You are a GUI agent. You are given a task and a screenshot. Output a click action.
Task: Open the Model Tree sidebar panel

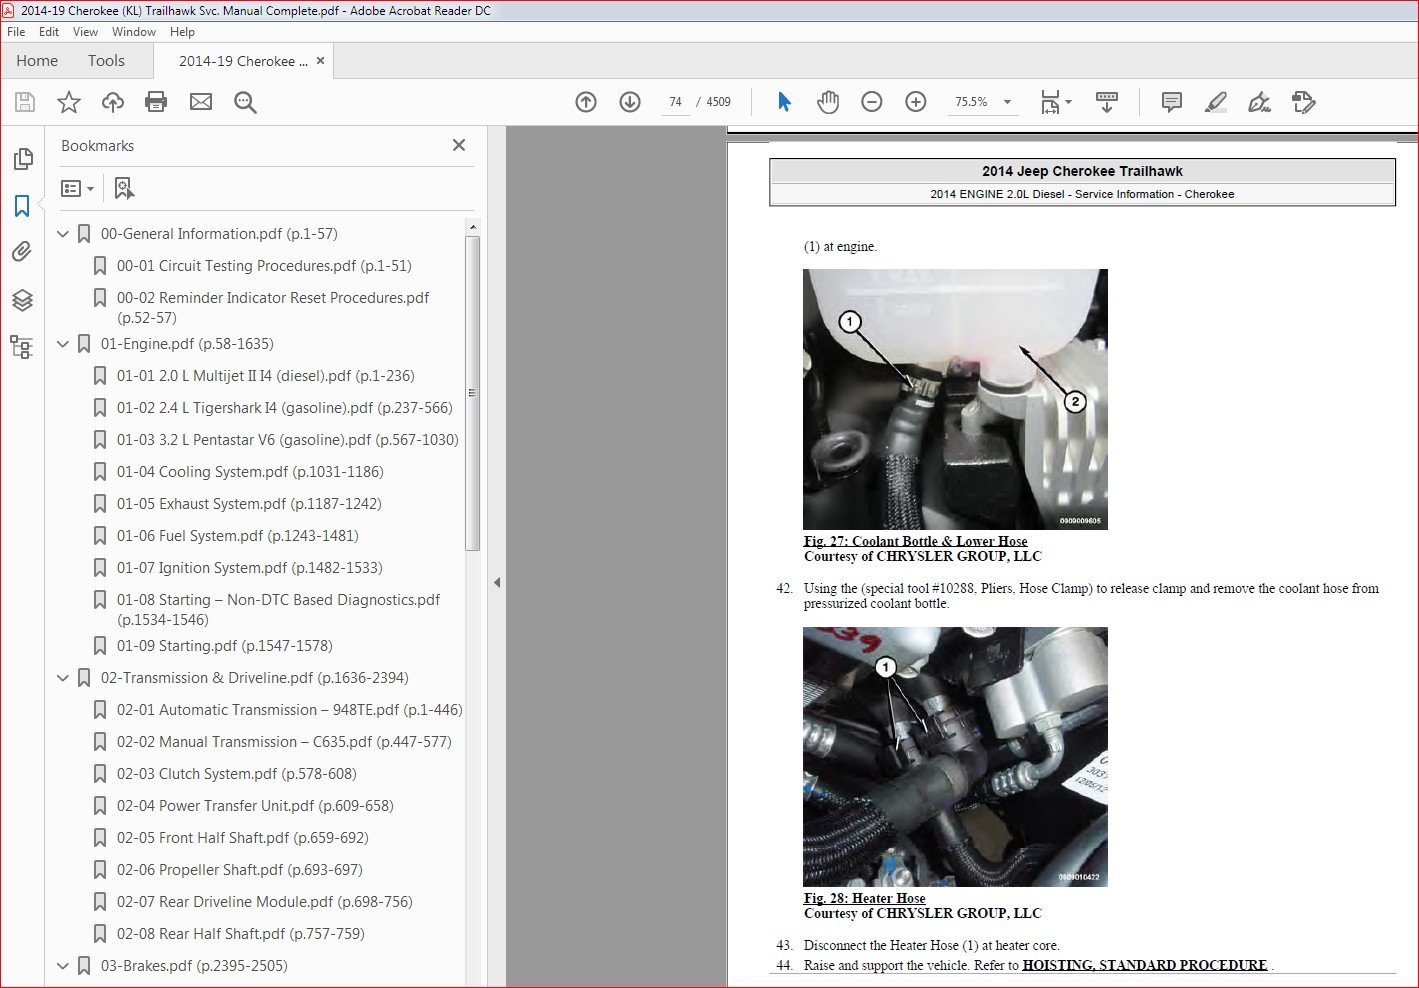click(x=22, y=347)
